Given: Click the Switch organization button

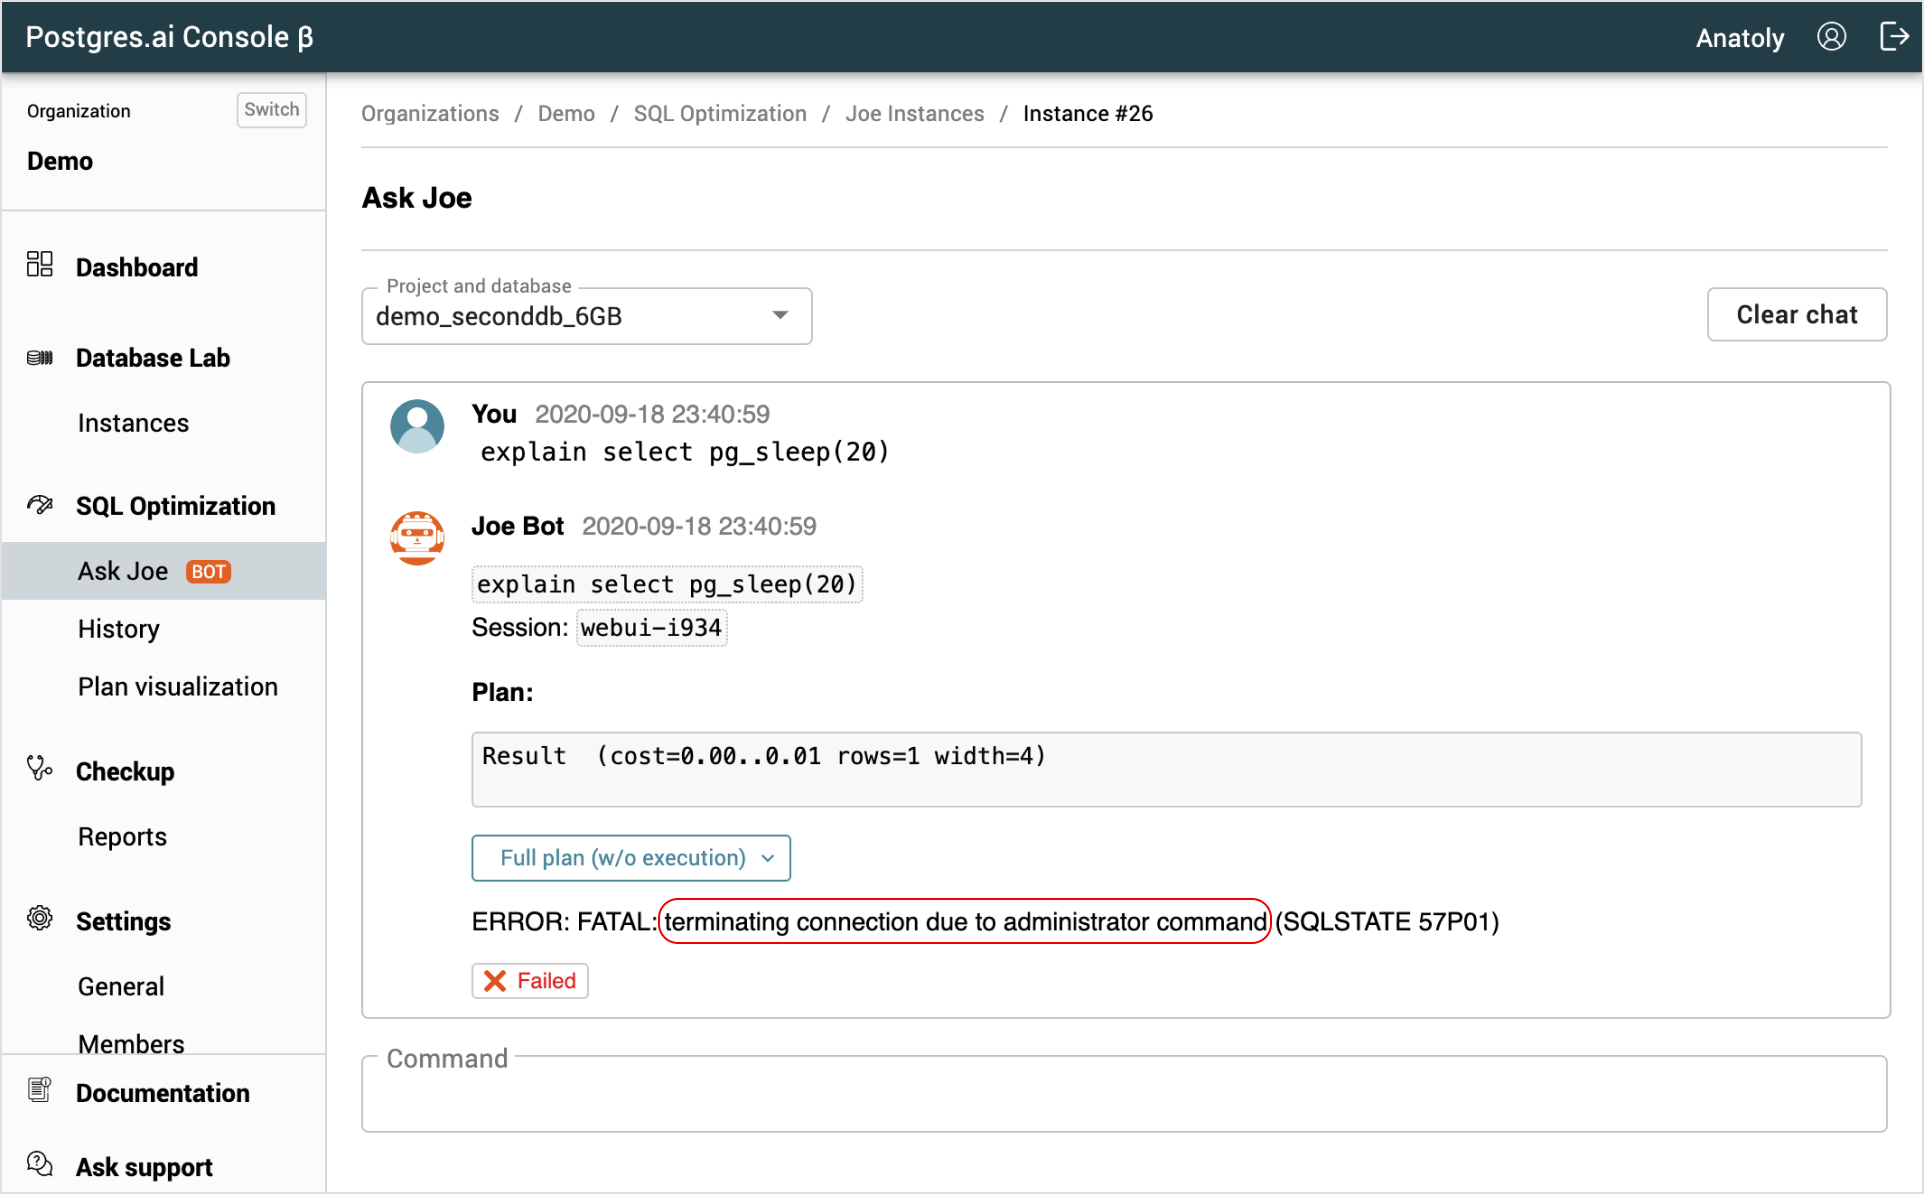Looking at the screenshot, I should pos(271,110).
